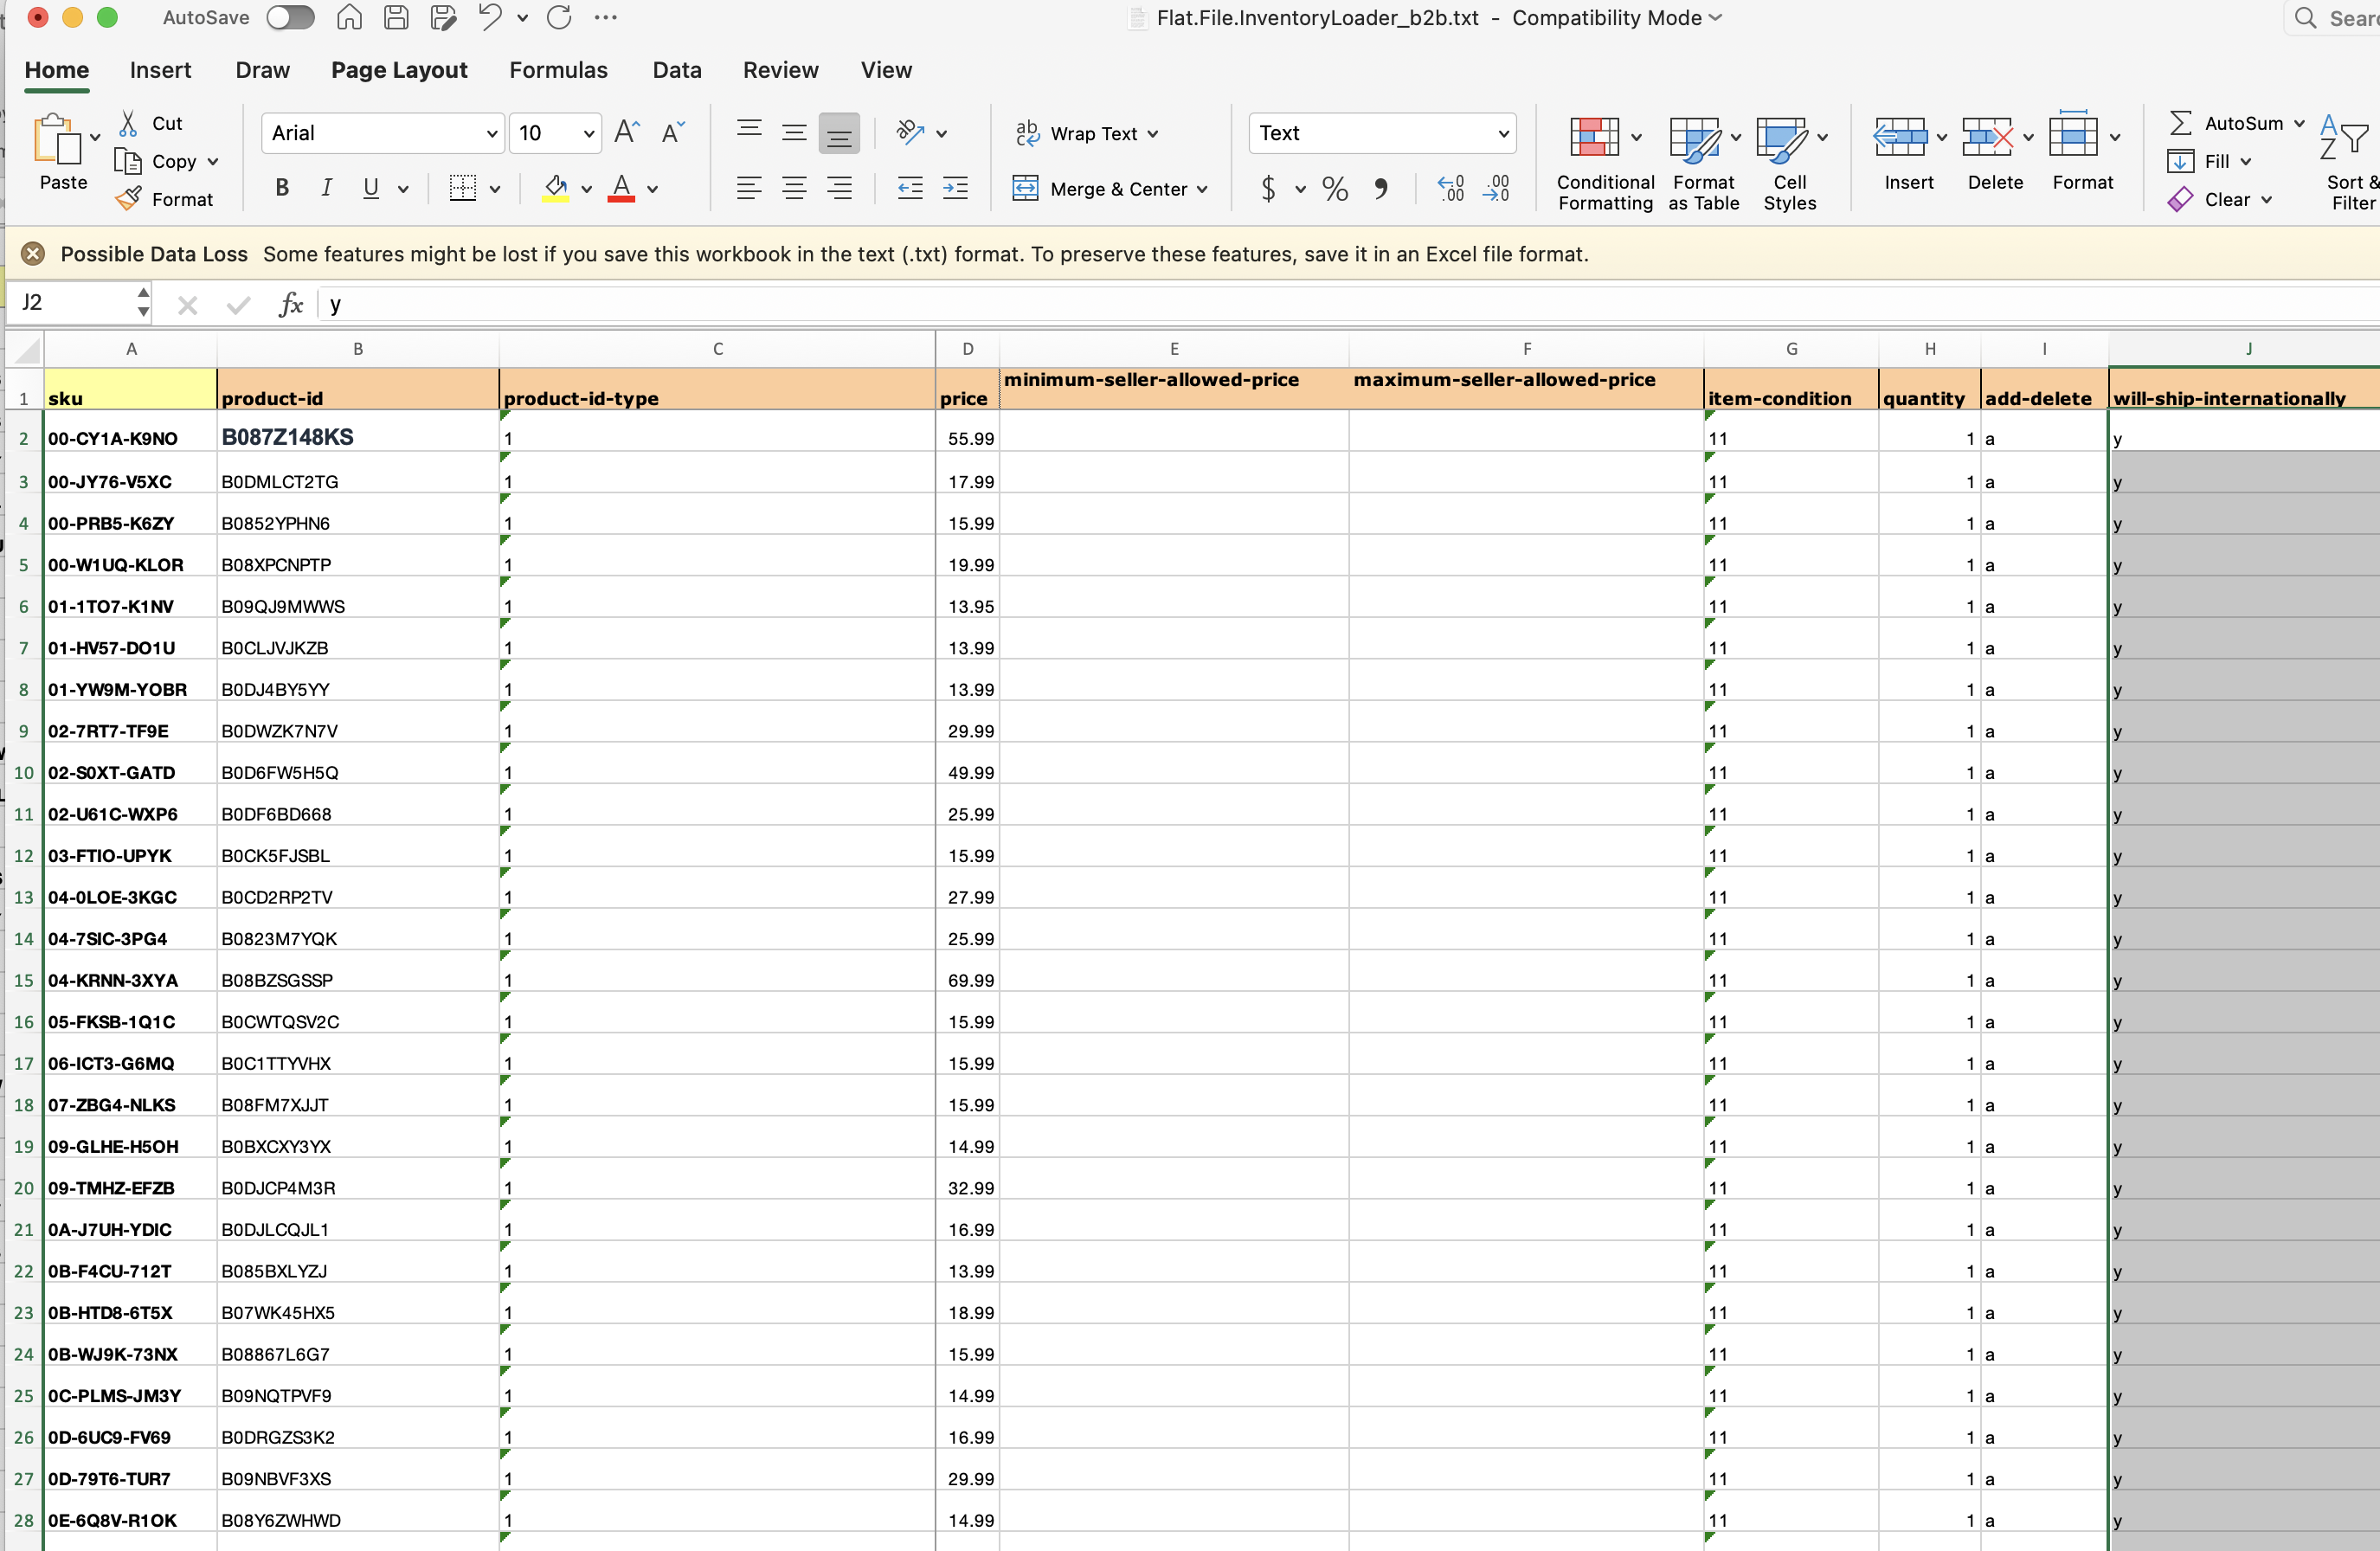The image size is (2380, 1551).
Task: Open Cell Styles gallery
Action: pyautogui.click(x=1789, y=162)
